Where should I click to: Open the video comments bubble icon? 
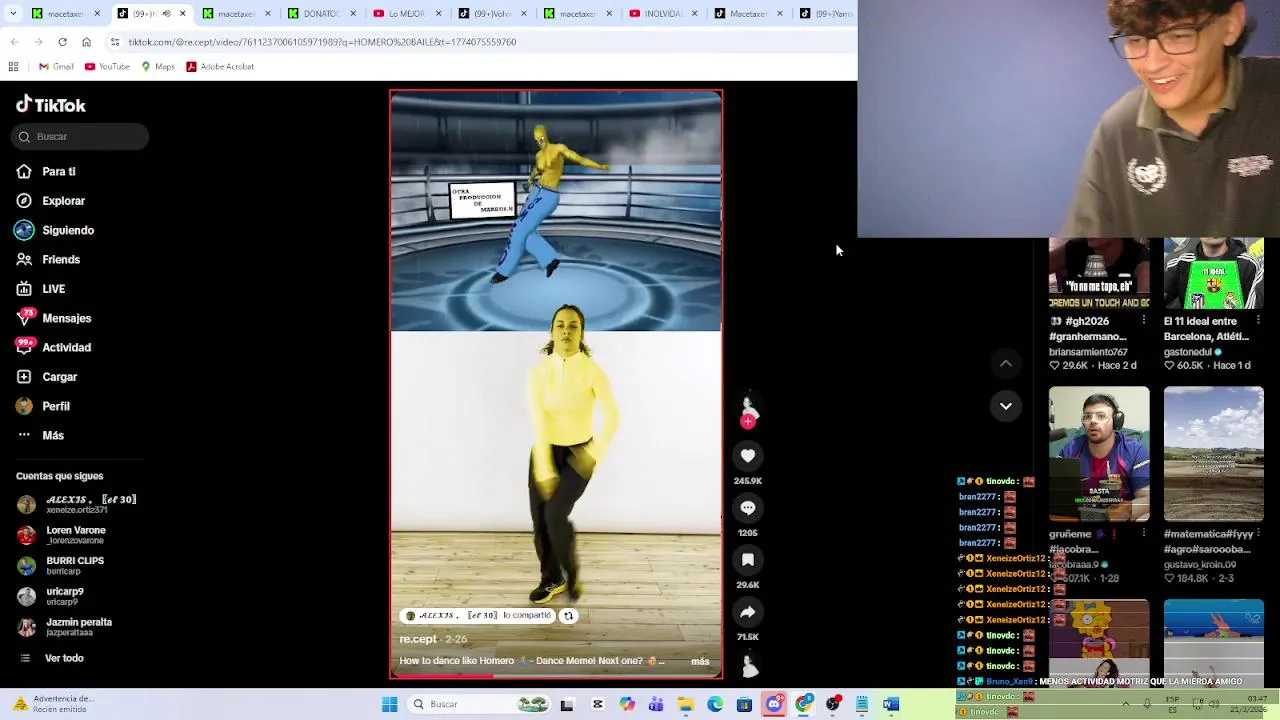tap(747, 508)
